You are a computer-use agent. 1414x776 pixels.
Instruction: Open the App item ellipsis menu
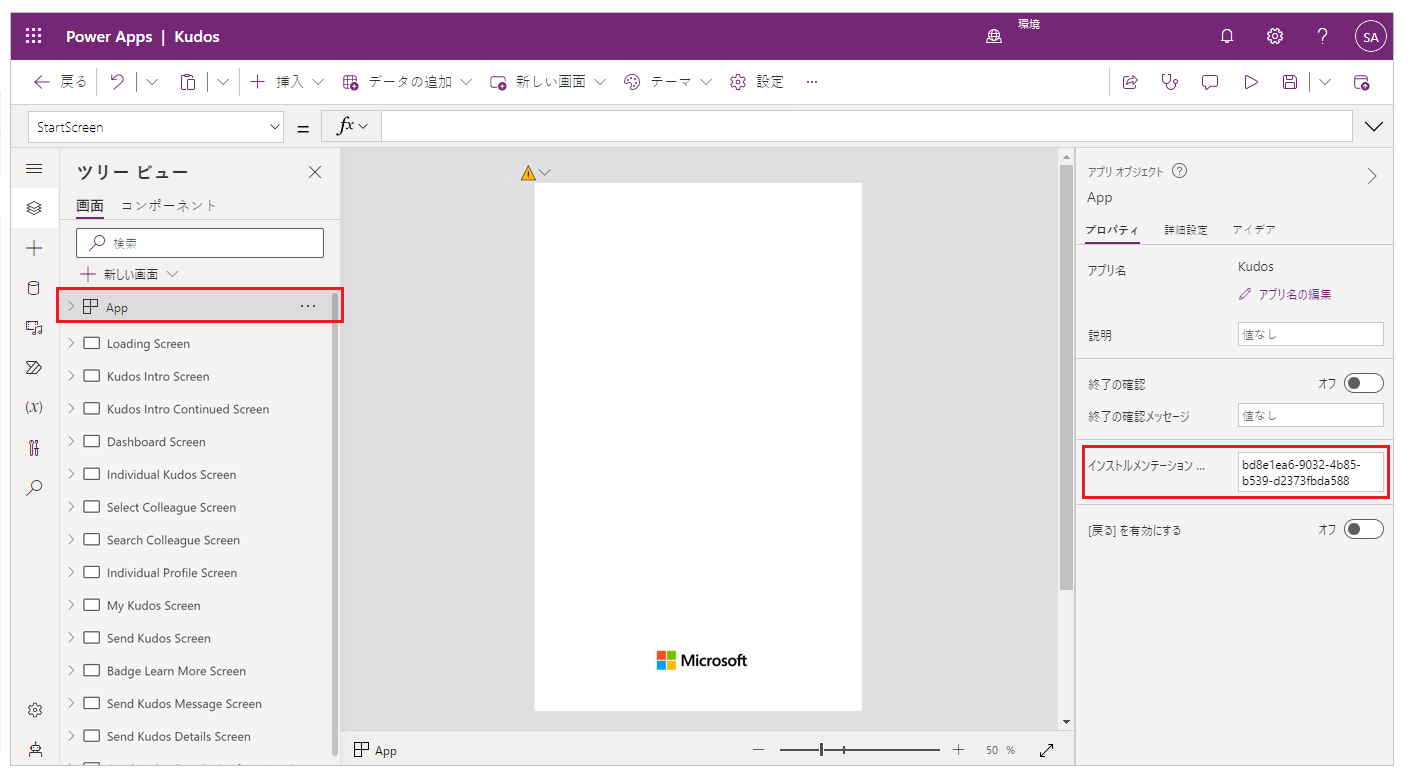coord(308,306)
